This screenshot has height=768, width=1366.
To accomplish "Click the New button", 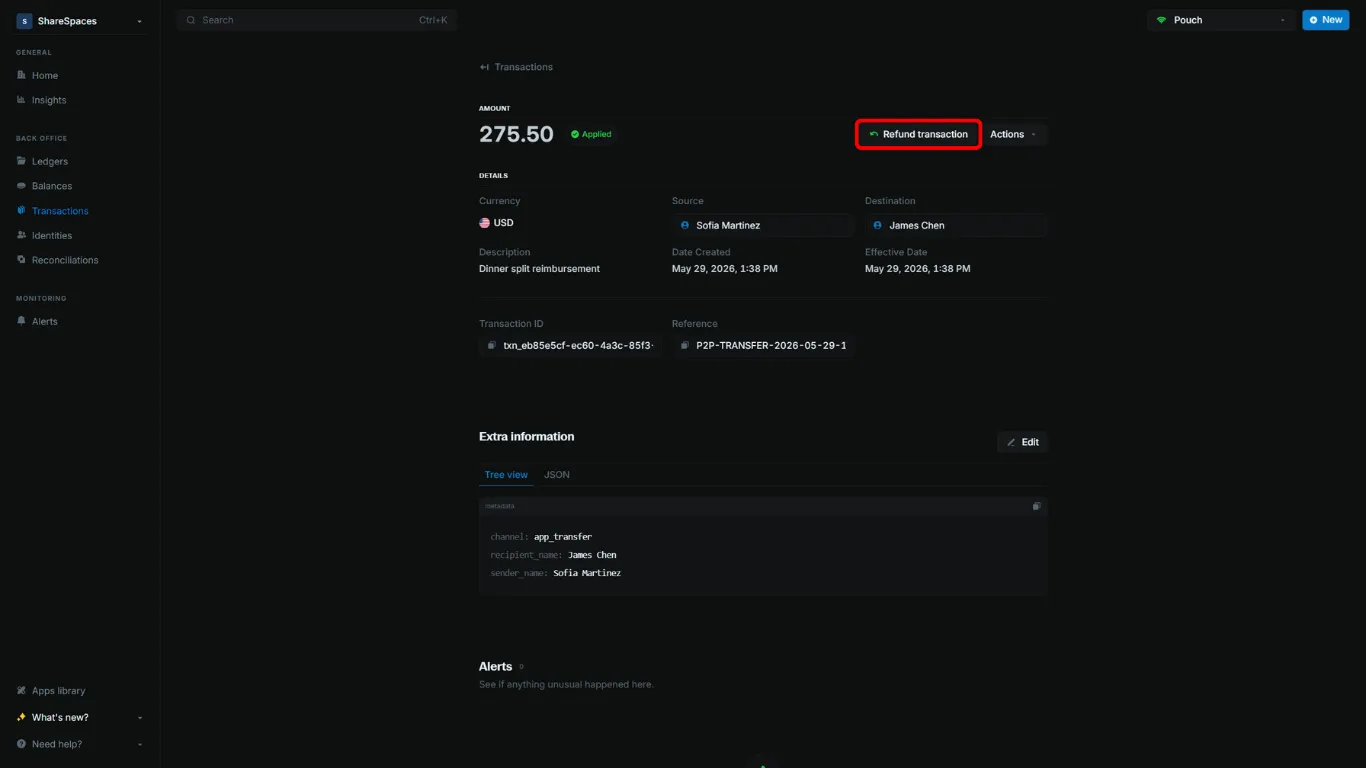I will tap(1325, 20).
